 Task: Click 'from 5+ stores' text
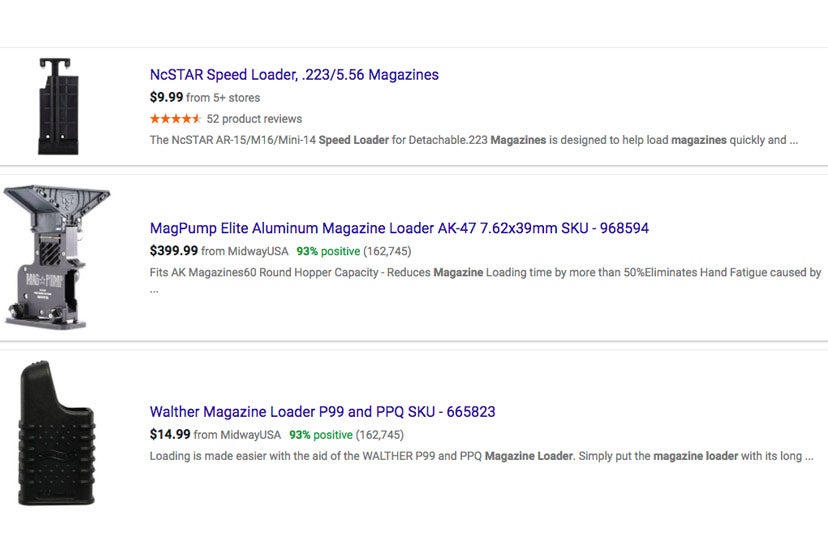tap(223, 98)
